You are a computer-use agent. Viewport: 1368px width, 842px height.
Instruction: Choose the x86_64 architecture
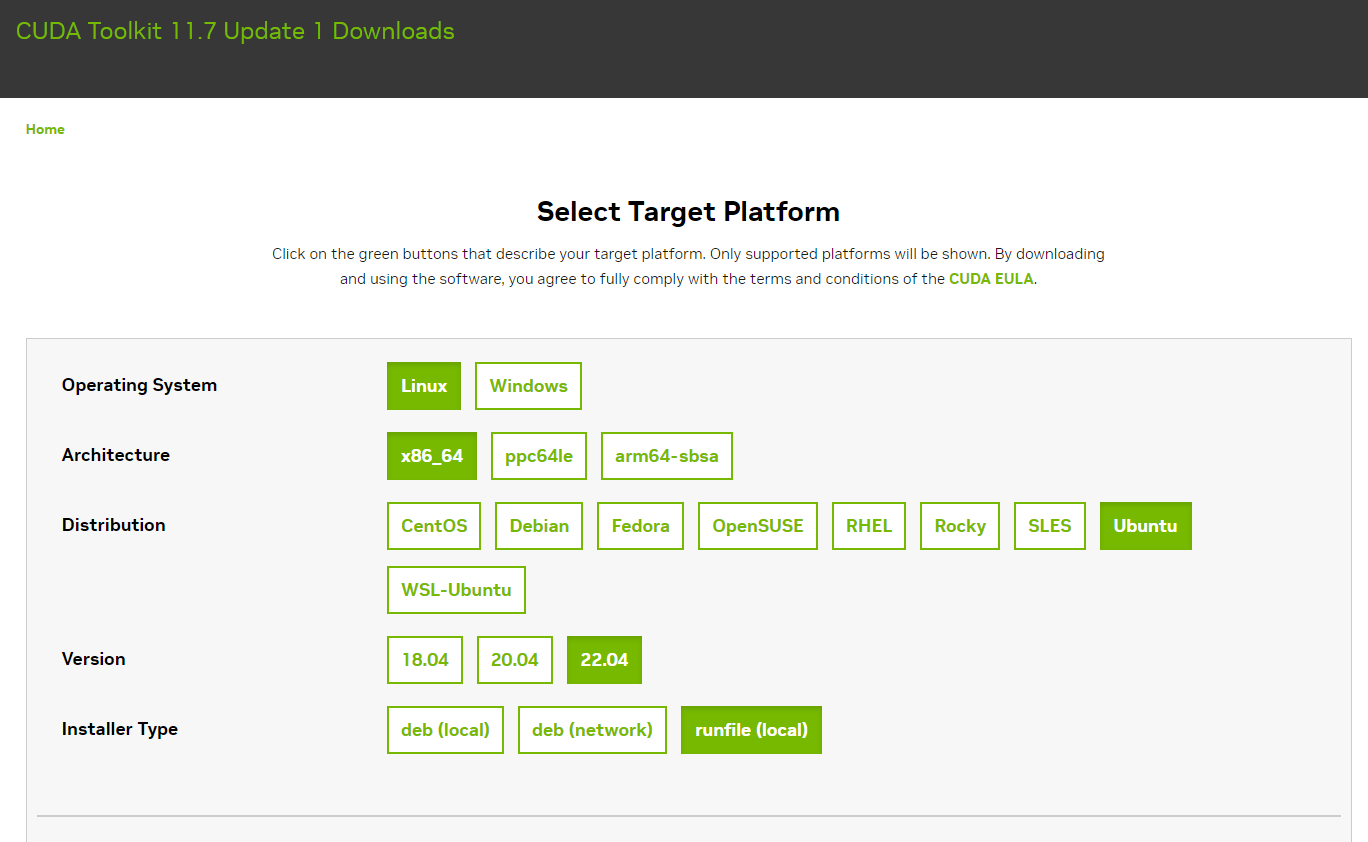click(x=432, y=456)
